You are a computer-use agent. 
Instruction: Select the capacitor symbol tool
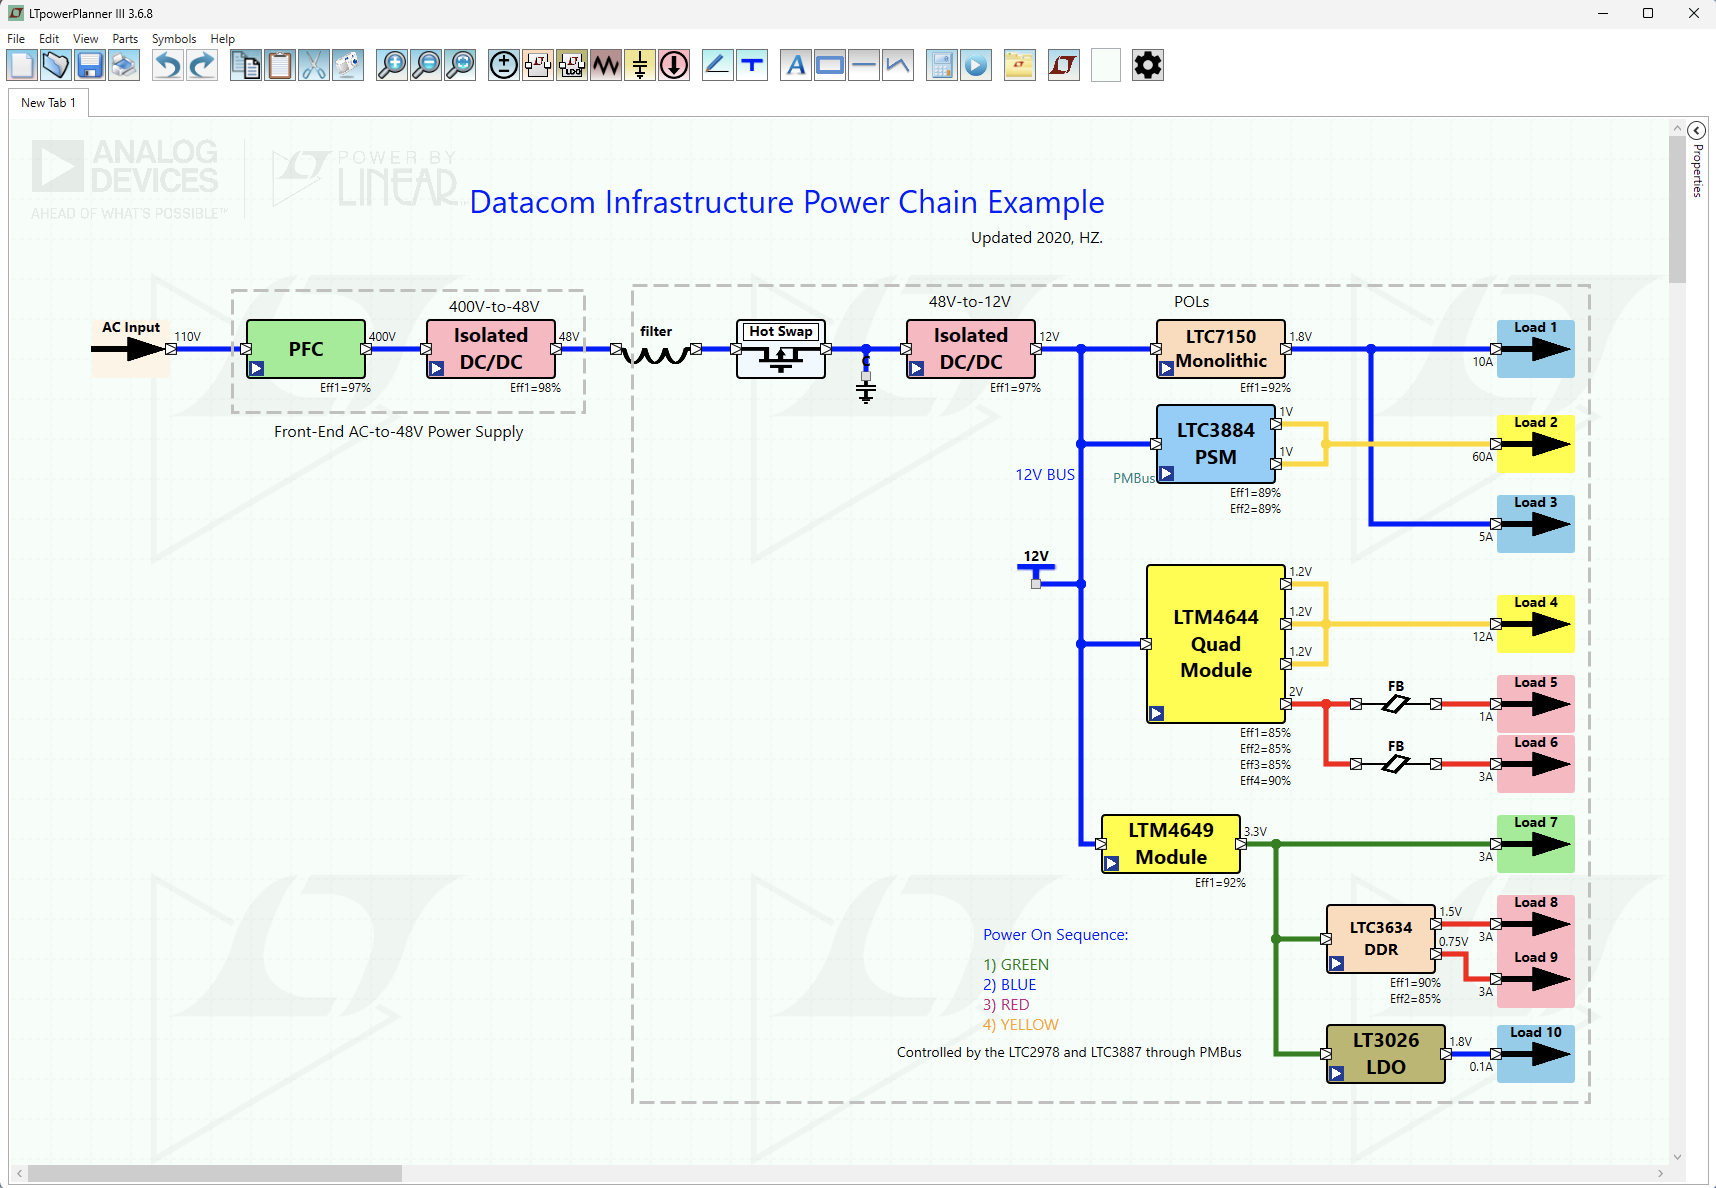(x=640, y=66)
